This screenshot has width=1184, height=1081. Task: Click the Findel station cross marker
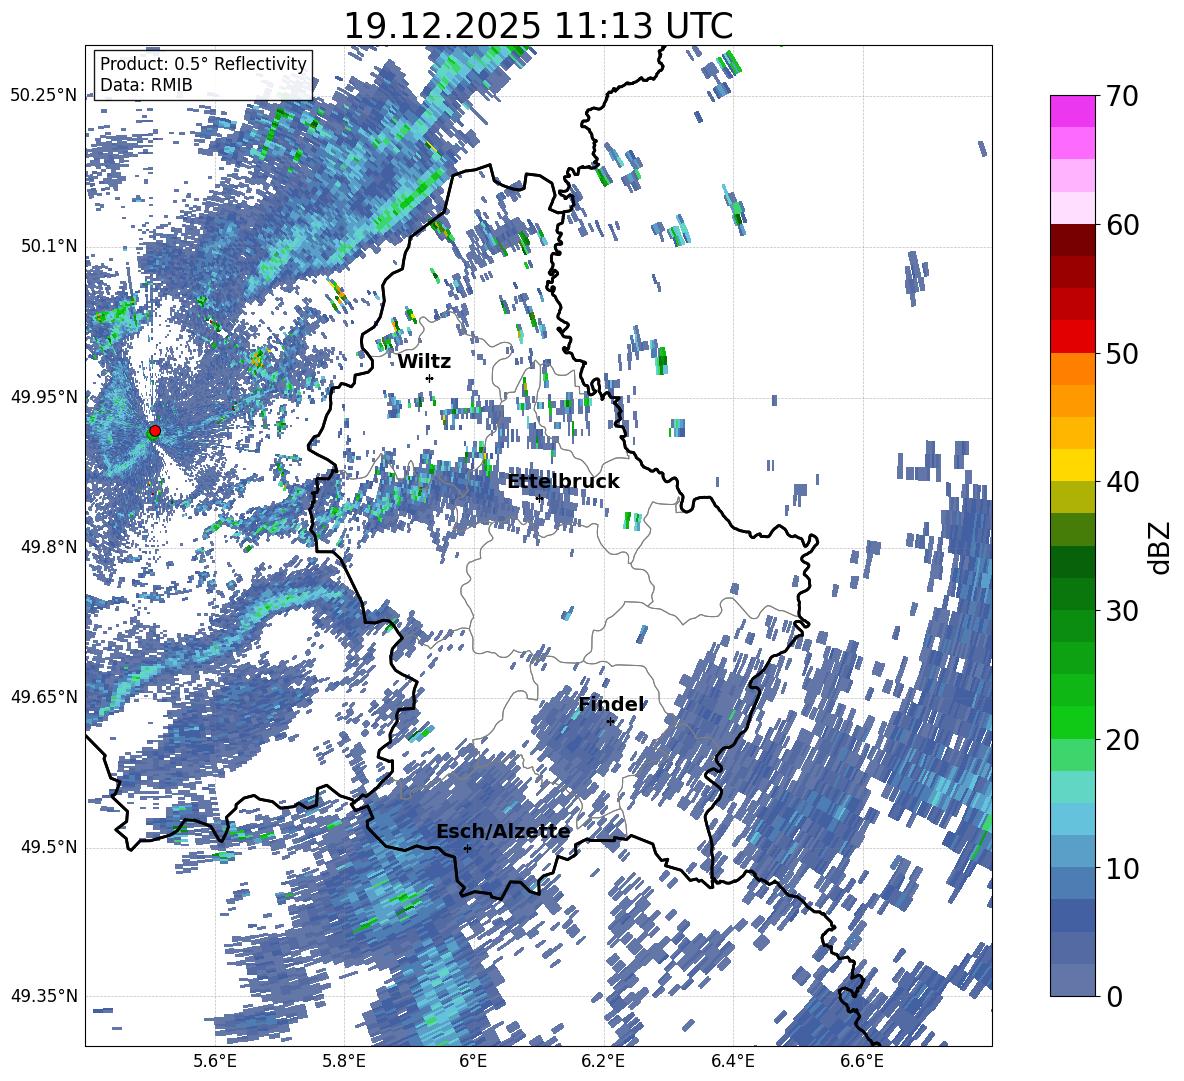tap(610, 722)
